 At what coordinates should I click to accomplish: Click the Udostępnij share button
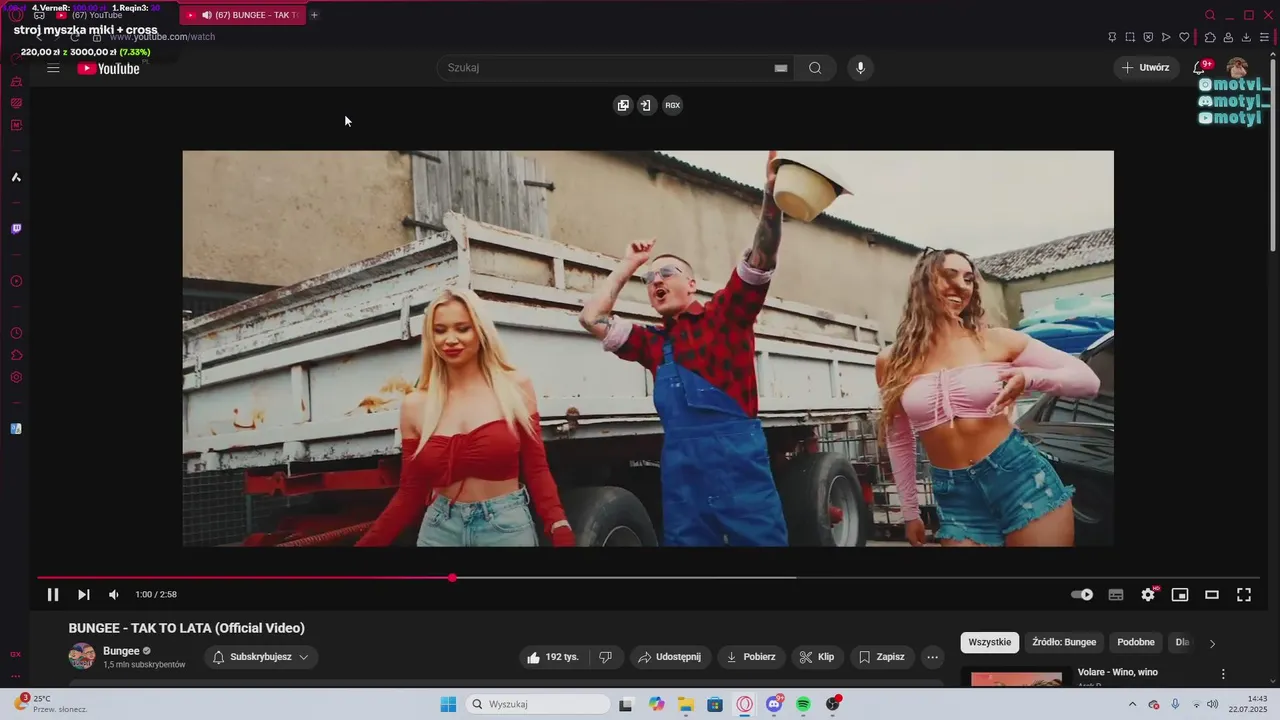tap(670, 657)
